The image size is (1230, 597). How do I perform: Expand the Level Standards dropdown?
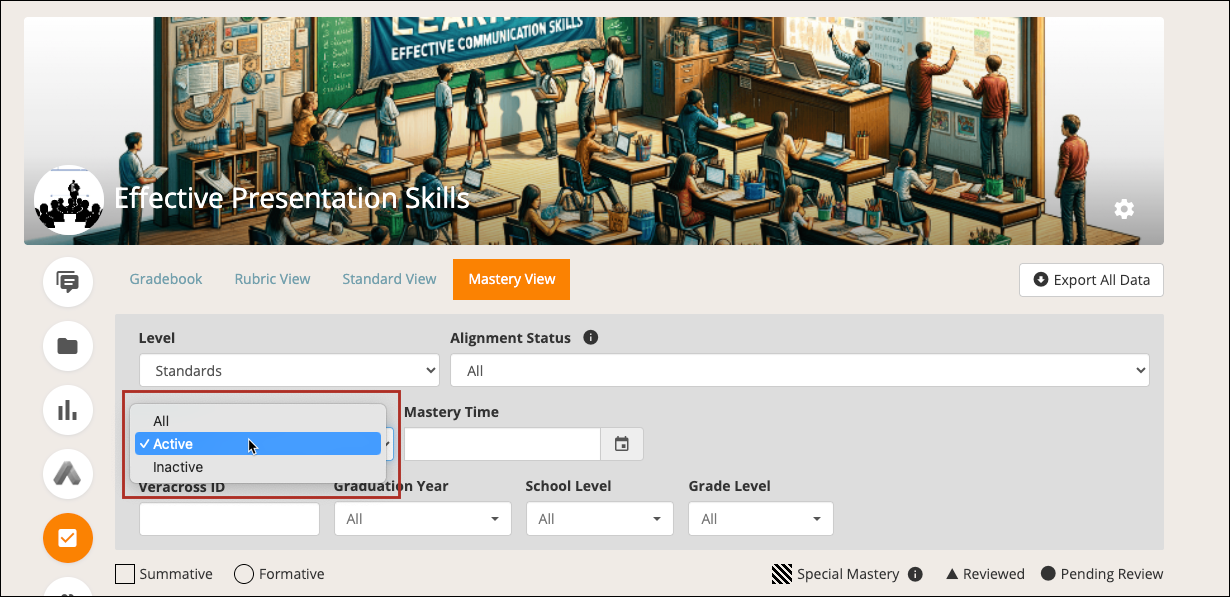point(289,371)
